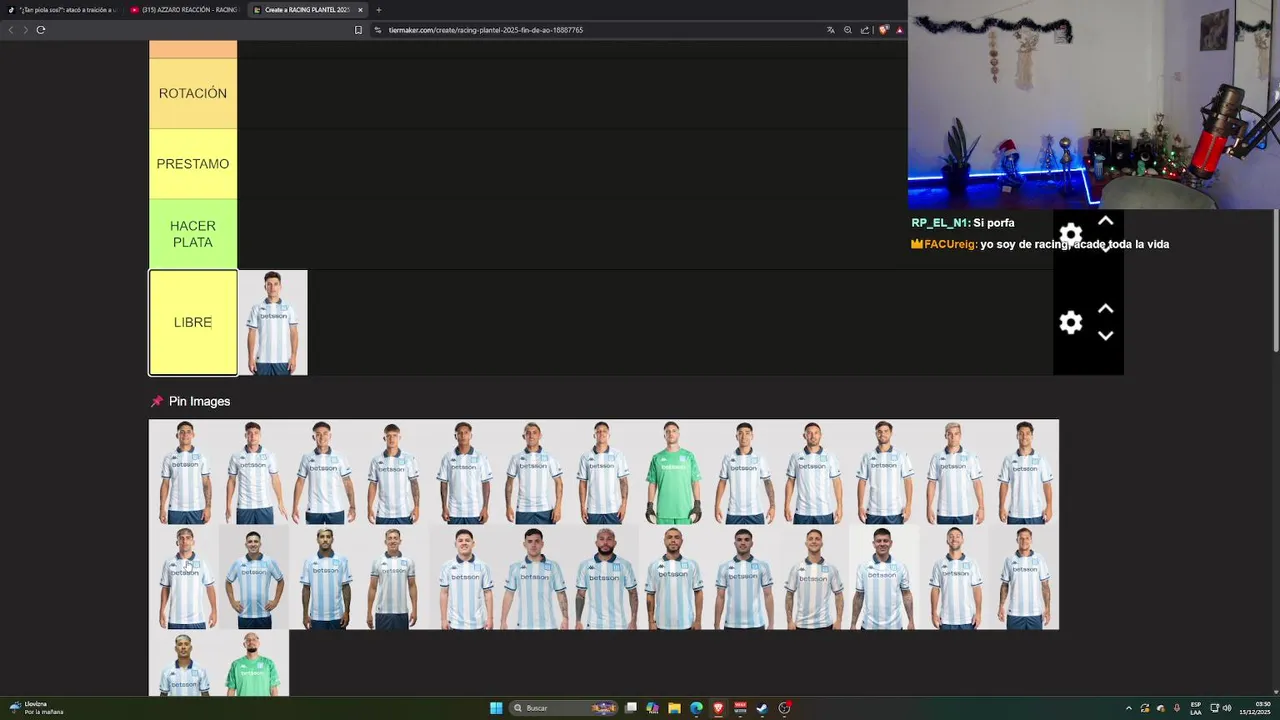Open volume control in system tray
This screenshot has width=1280, height=720.
[1227, 708]
